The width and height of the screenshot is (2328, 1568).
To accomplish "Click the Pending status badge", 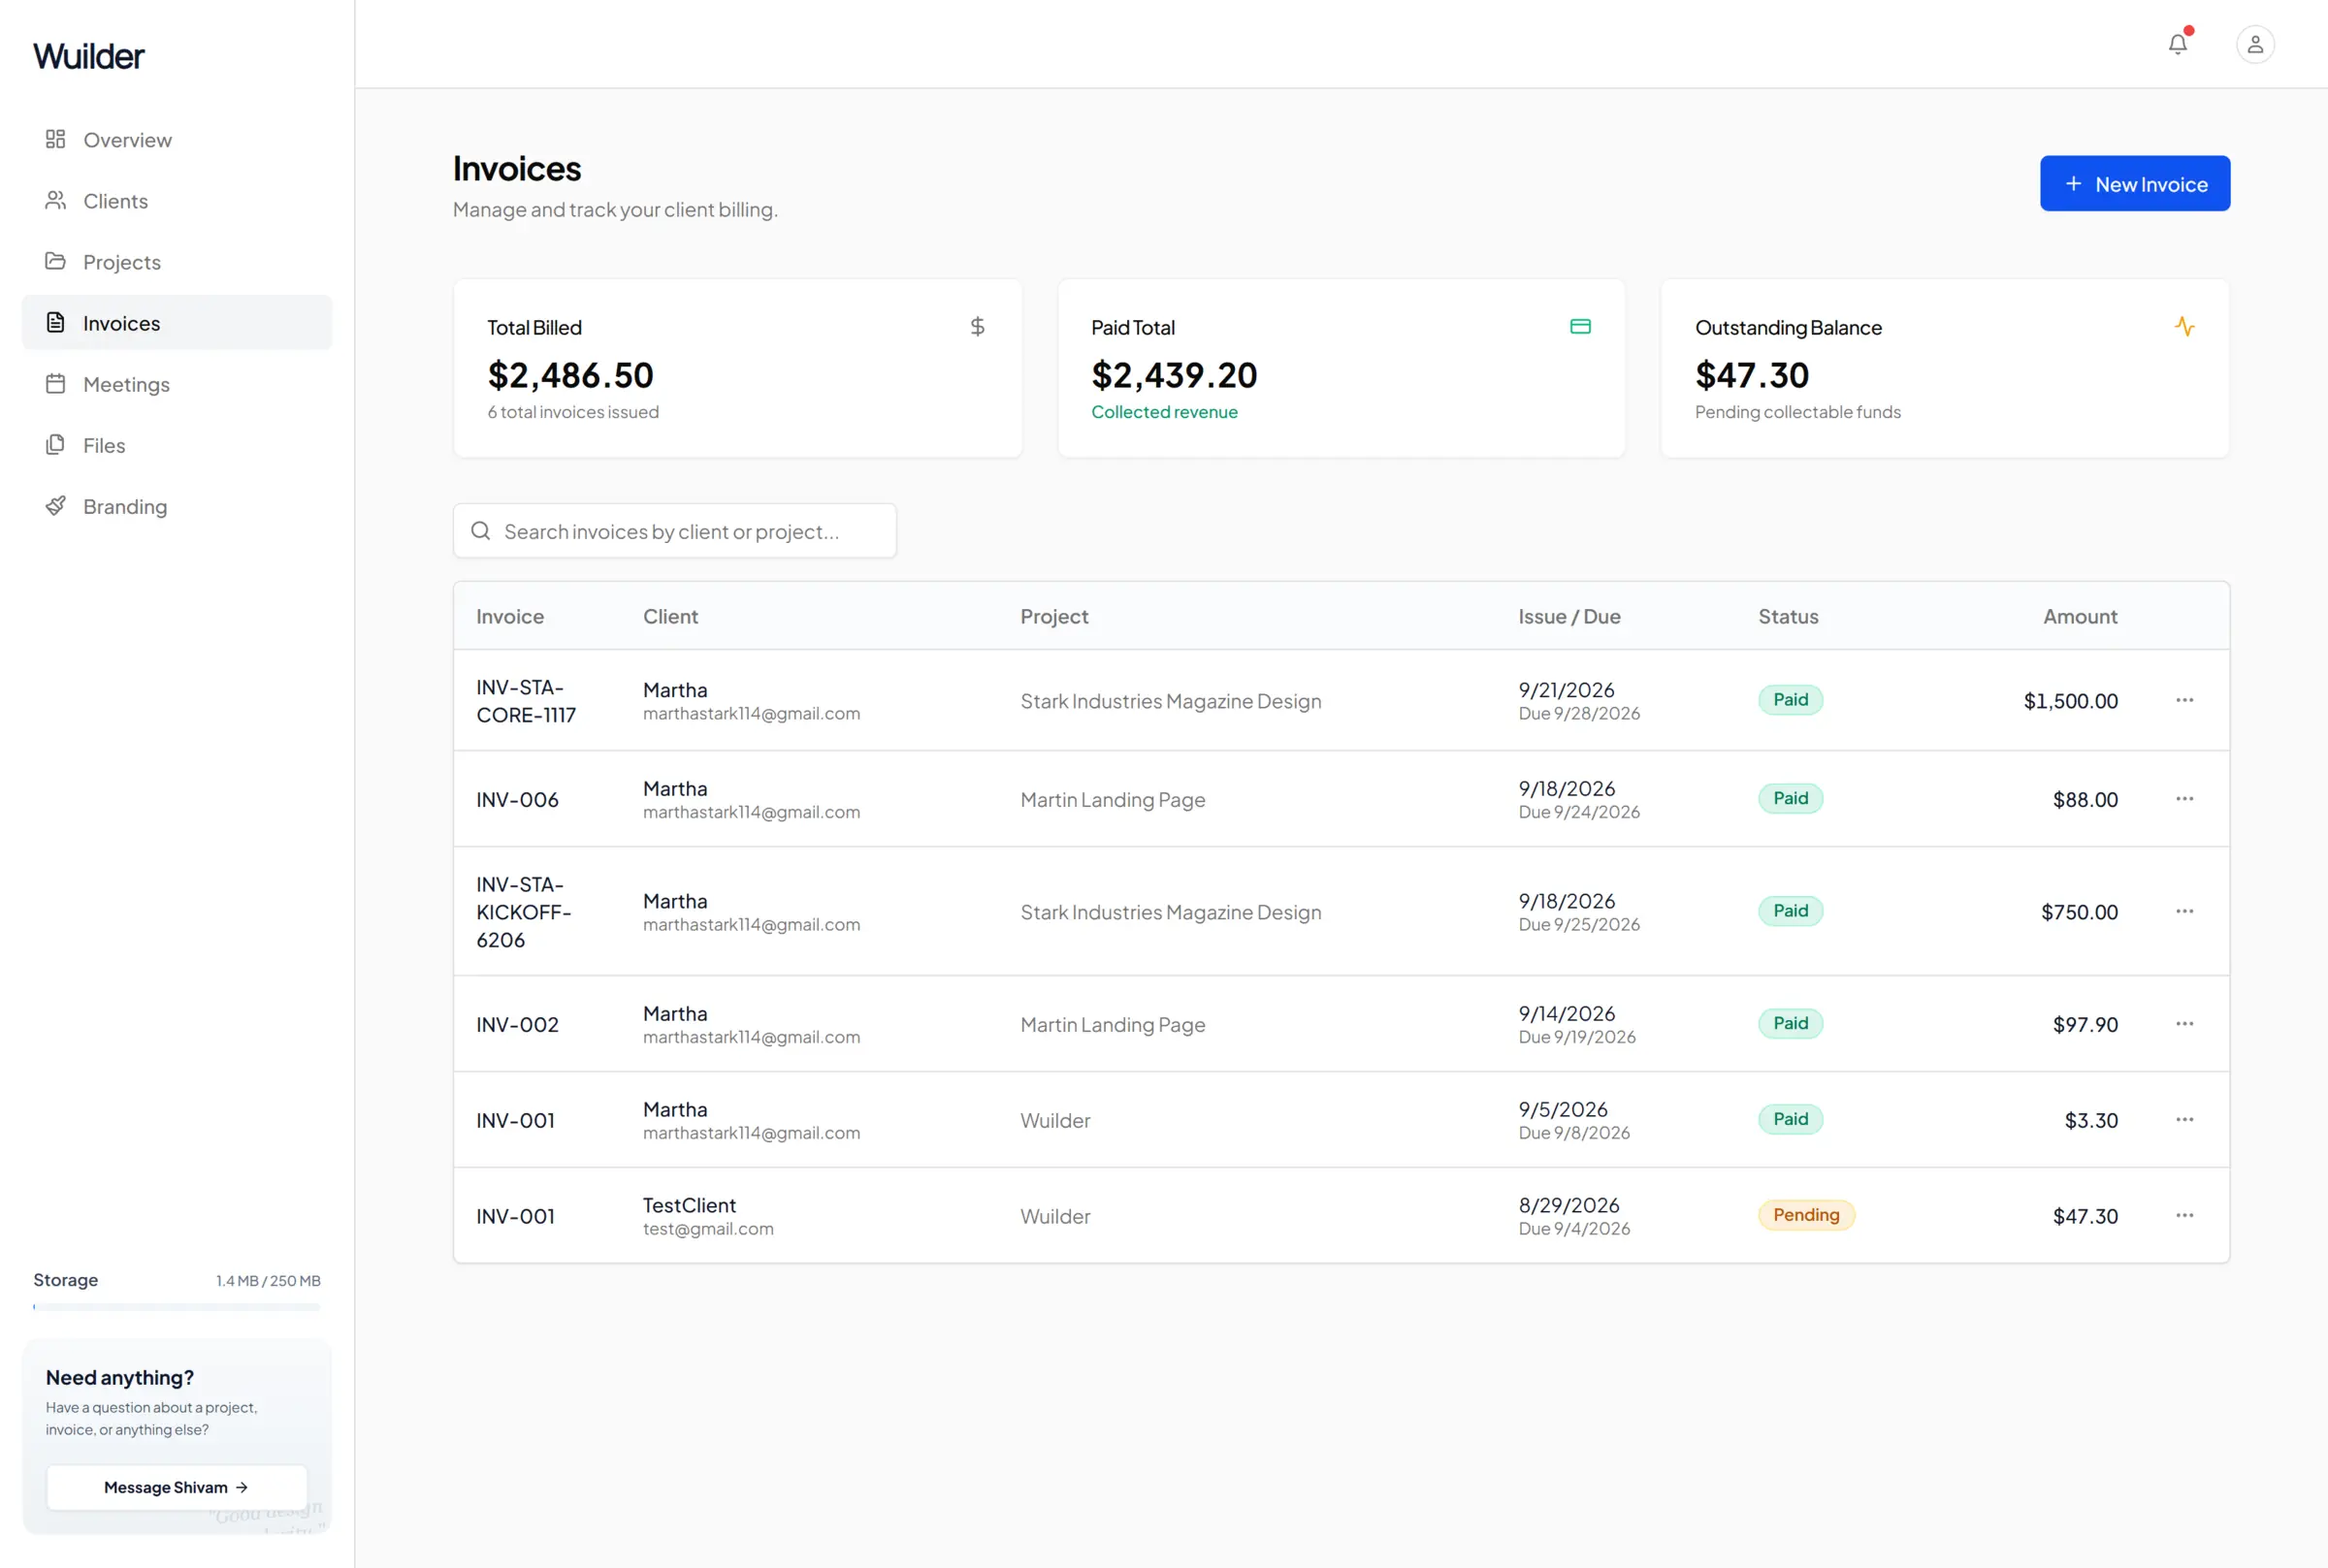I will click(1806, 1215).
